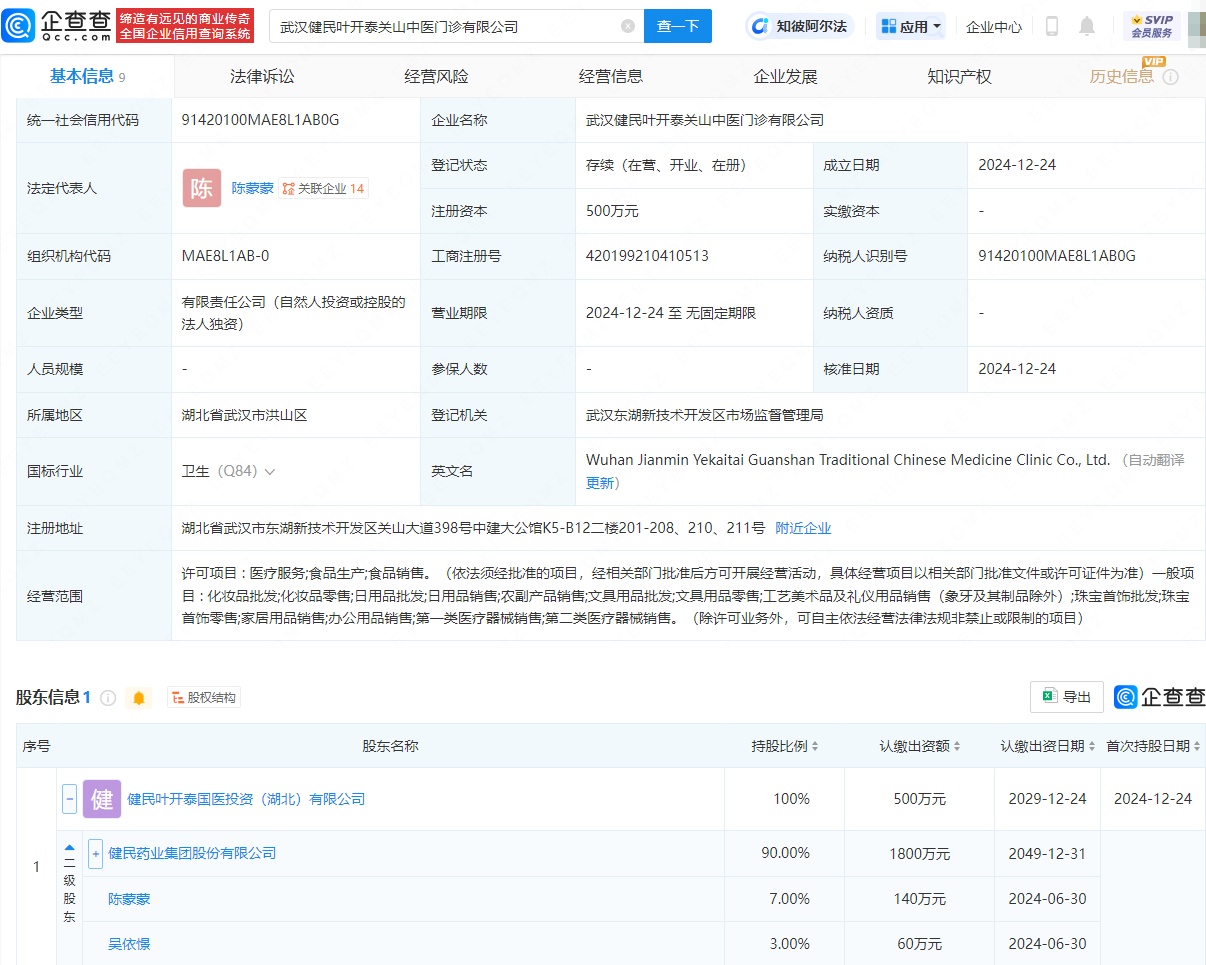Screen dimensions: 1206x965
Task: Click registration number 420199210410513
Action: pyautogui.click(x=647, y=256)
